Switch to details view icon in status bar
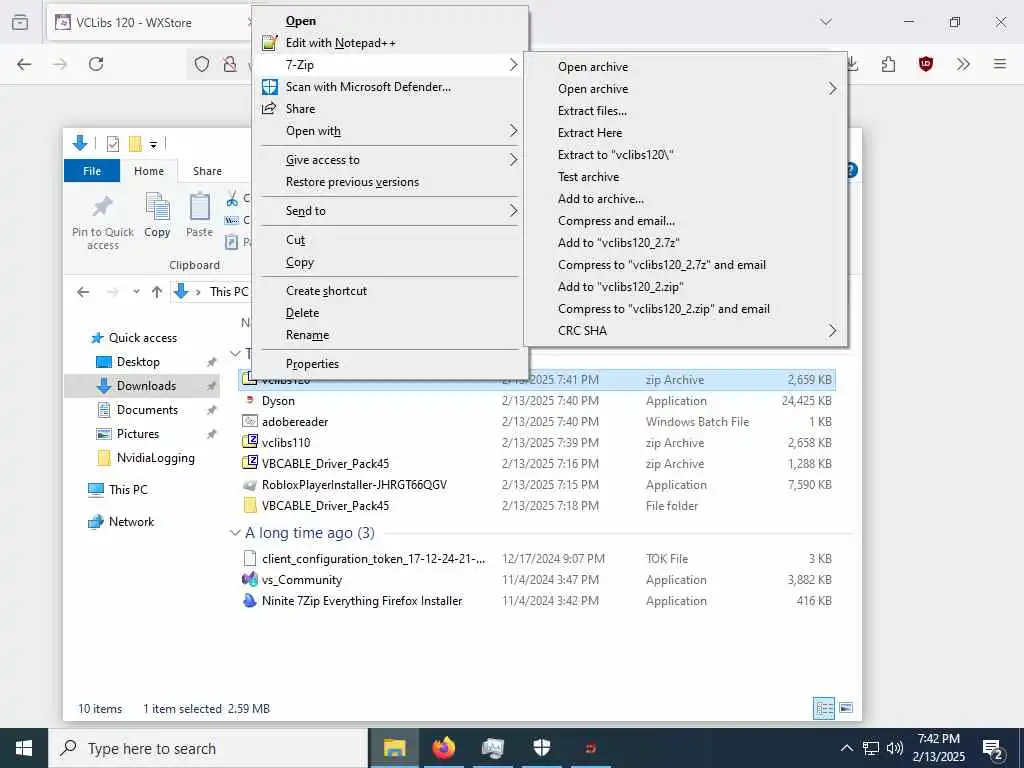The width and height of the screenshot is (1024, 768). coord(824,708)
